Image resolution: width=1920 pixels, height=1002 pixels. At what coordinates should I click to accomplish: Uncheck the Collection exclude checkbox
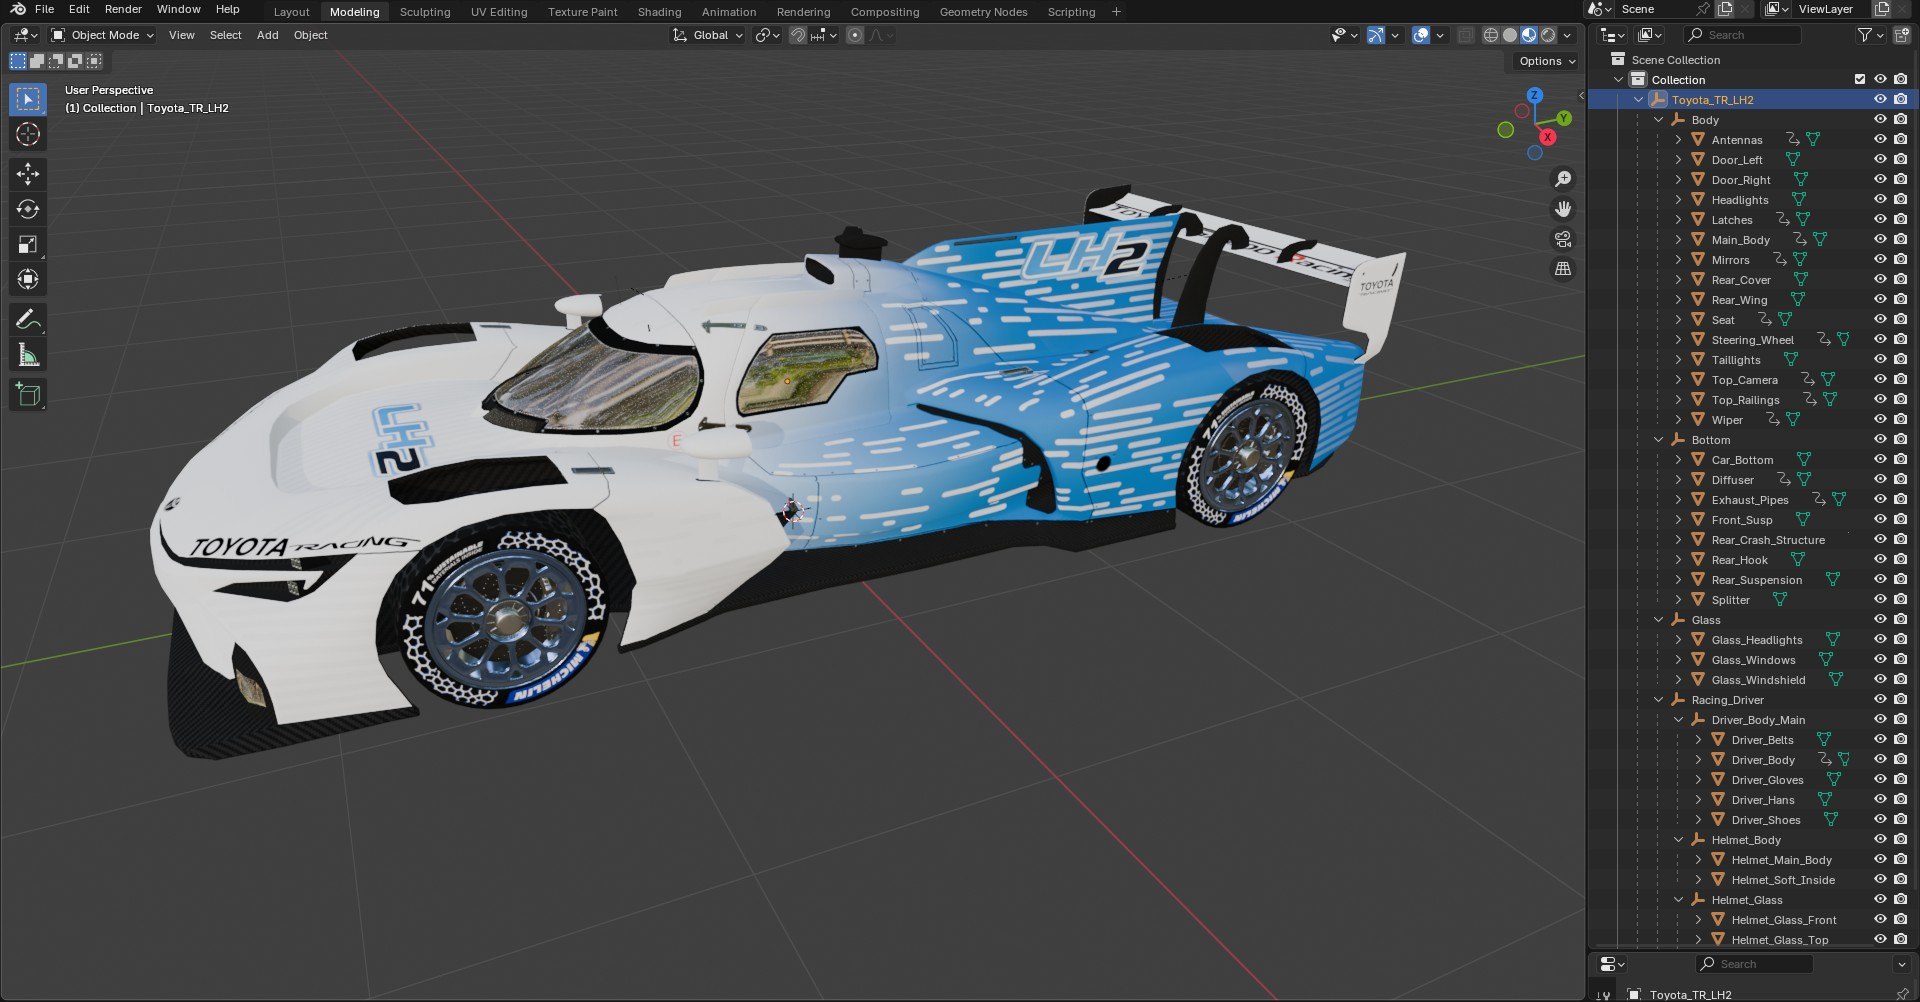tap(1860, 79)
